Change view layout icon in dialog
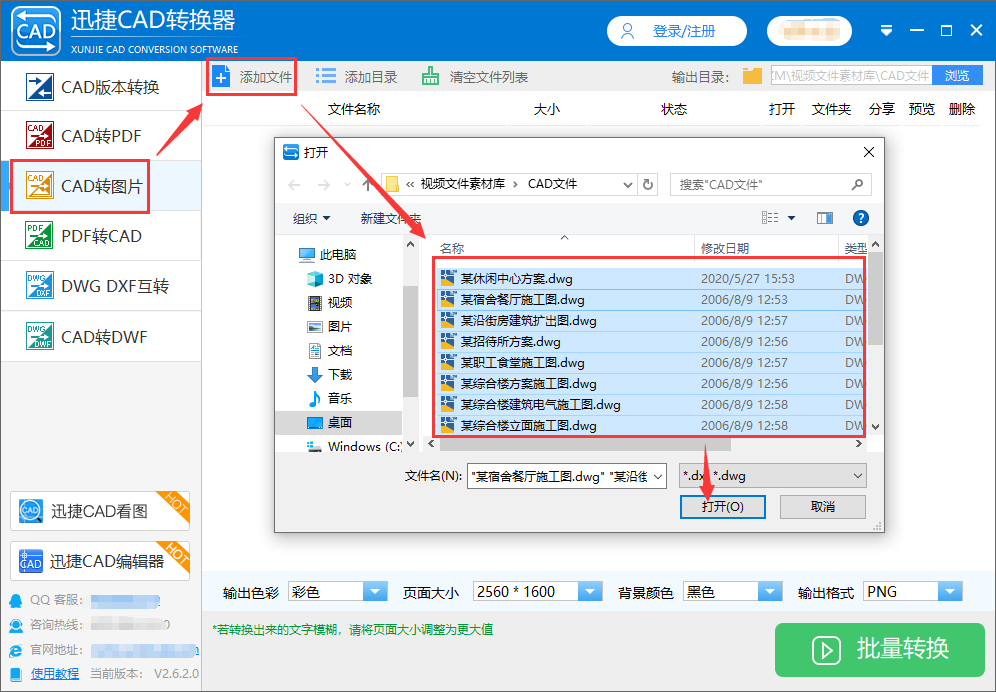The height and width of the screenshot is (692, 996). point(771,218)
